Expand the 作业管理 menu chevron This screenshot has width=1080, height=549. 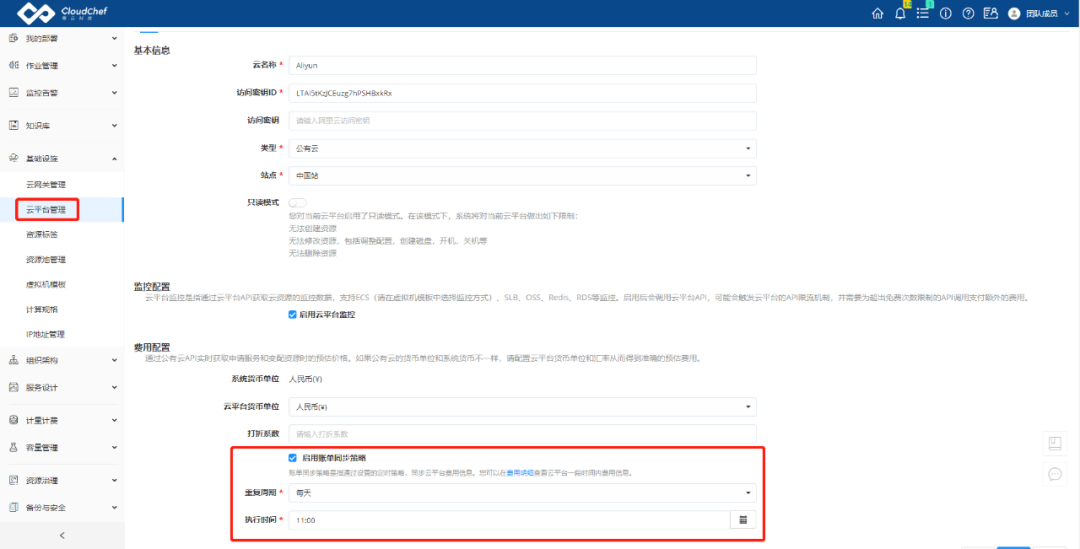pyautogui.click(x=114, y=65)
